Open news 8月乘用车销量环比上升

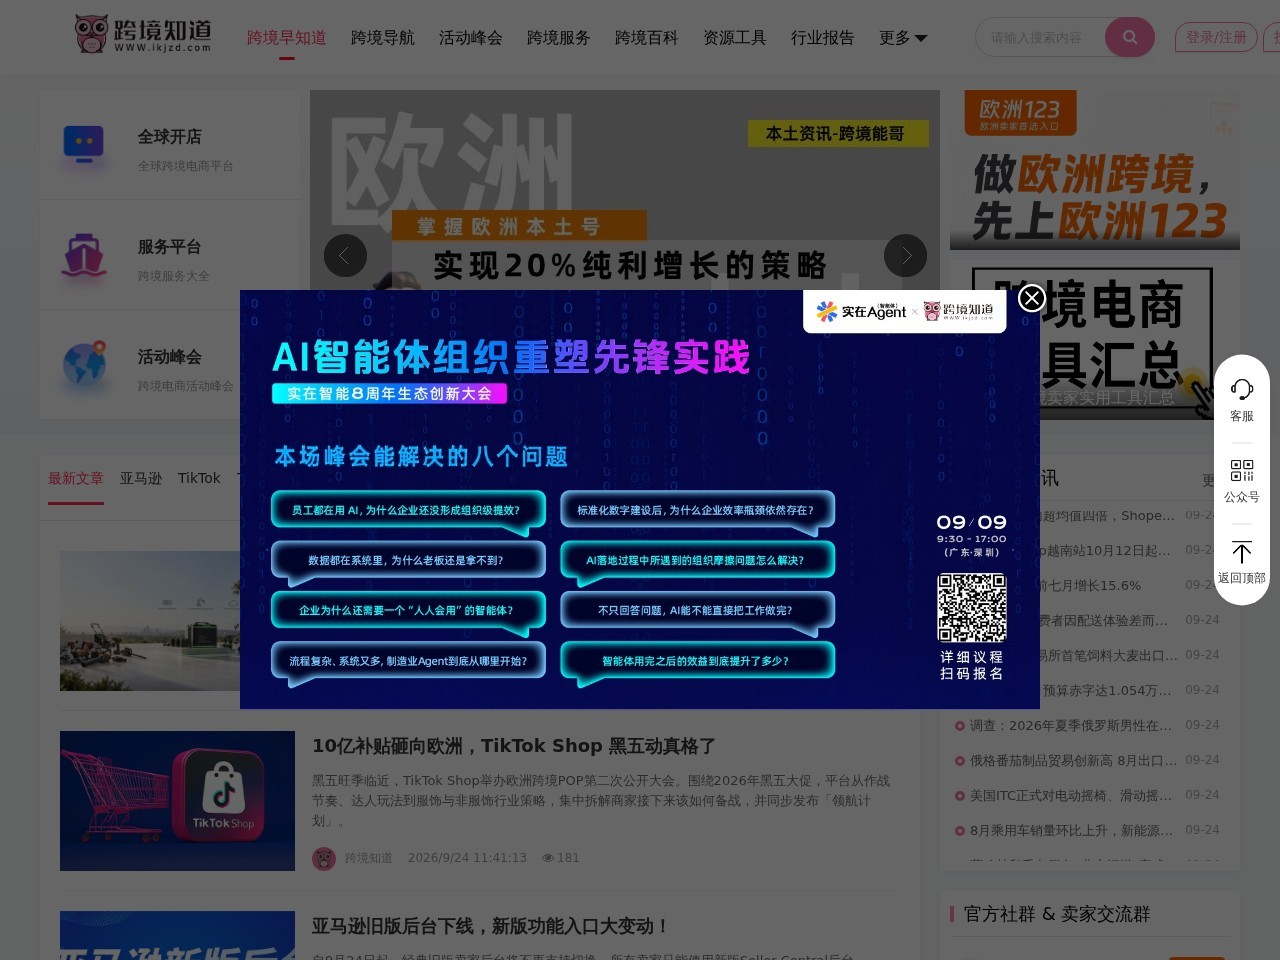click(x=1071, y=830)
